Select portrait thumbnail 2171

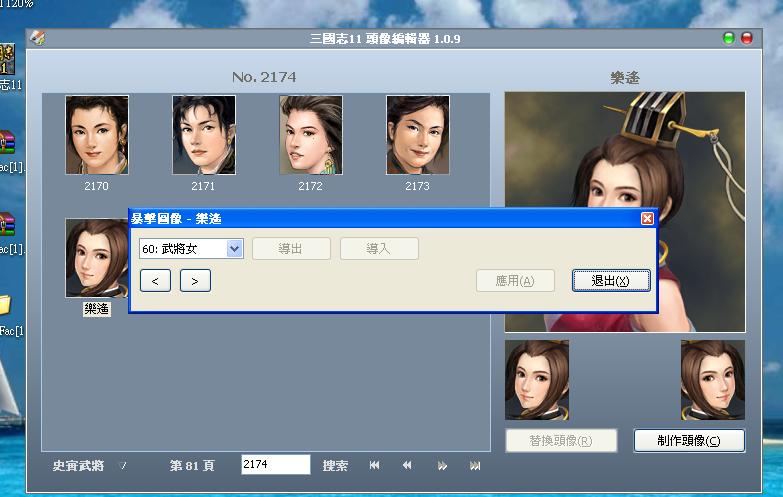[204, 136]
